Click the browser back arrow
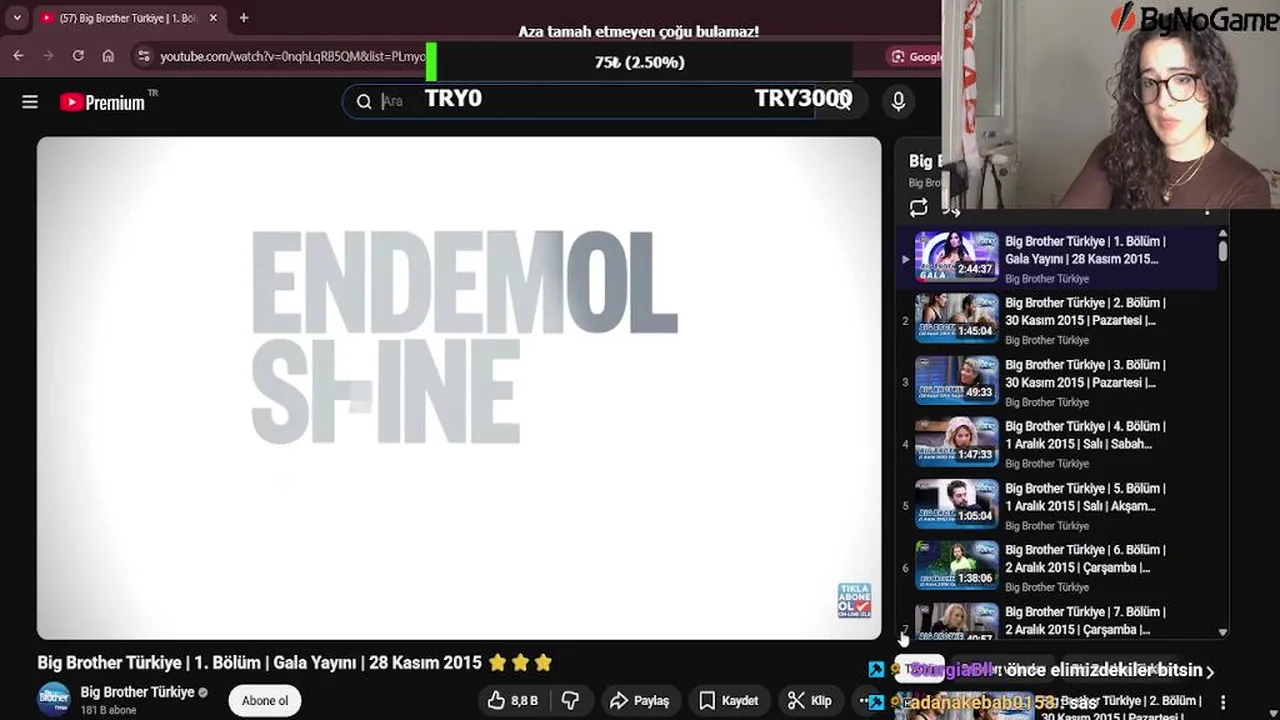Viewport: 1280px width, 720px height. (18, 56)
